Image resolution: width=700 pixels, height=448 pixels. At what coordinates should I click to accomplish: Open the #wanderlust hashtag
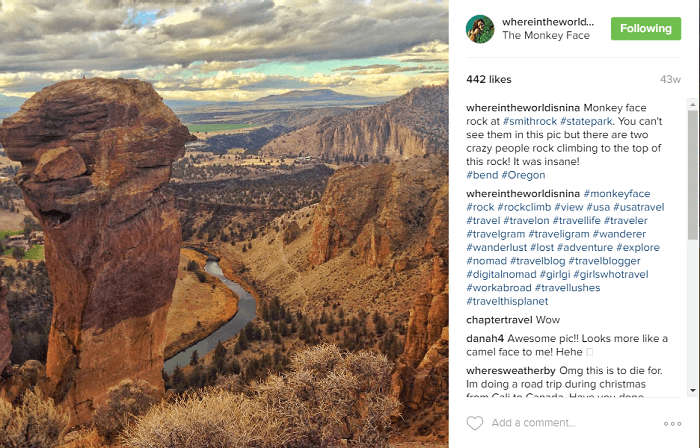coord(498,247)
